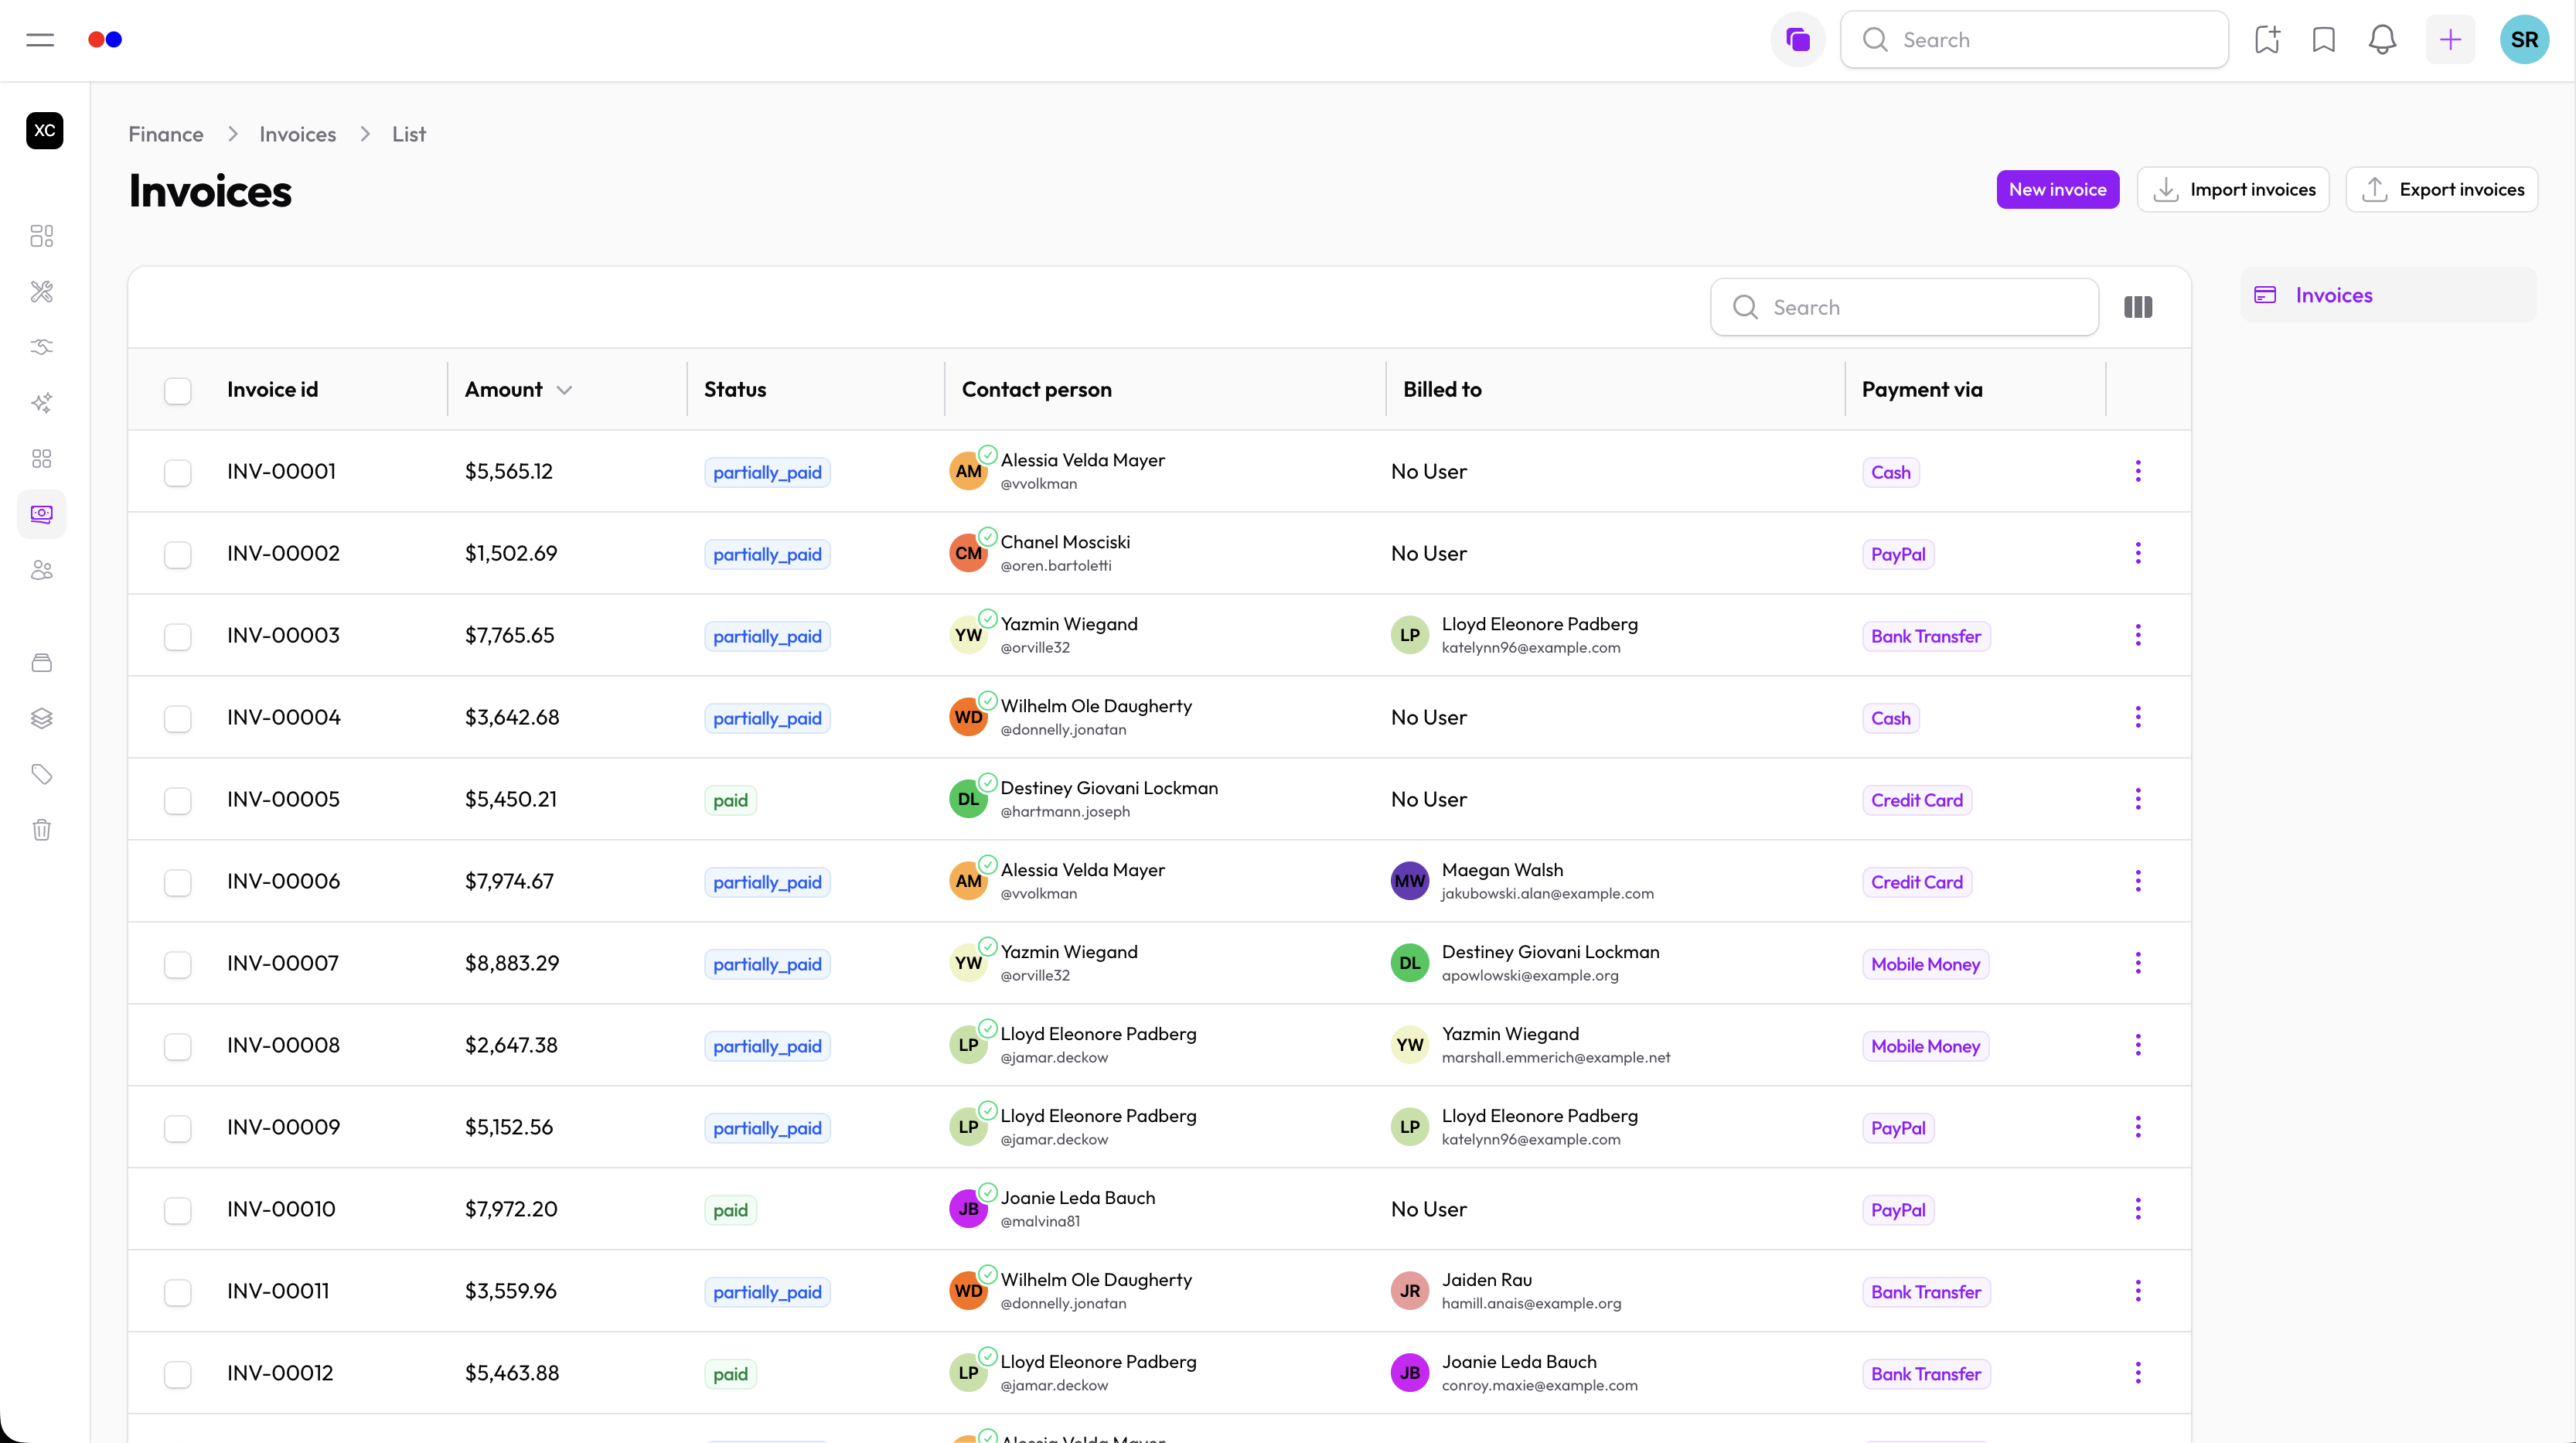Open the finance money sidebar icon
Image resolution: width=2576 pixels, height=1443 pixels.
click(x=42, y=514)
